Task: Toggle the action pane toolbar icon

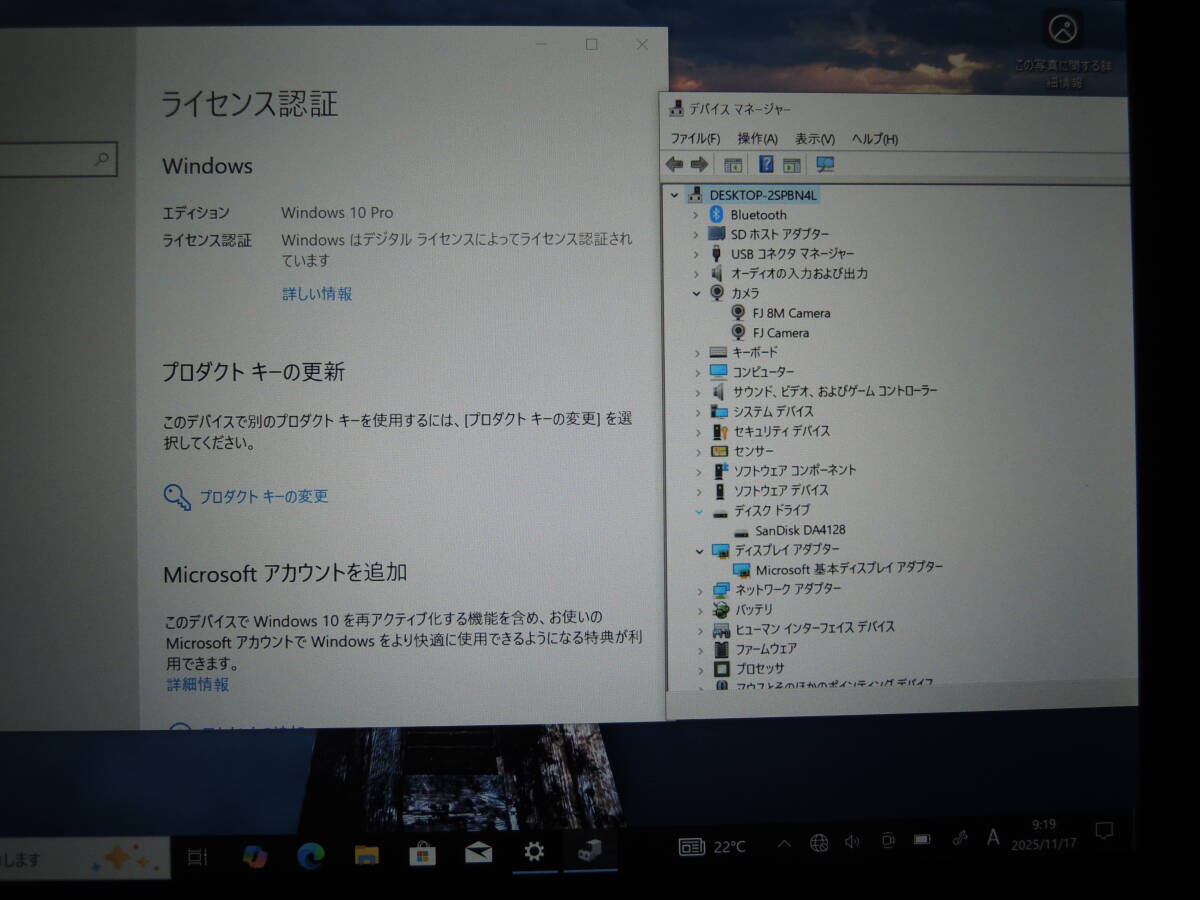Action: [x=792, y=164]
